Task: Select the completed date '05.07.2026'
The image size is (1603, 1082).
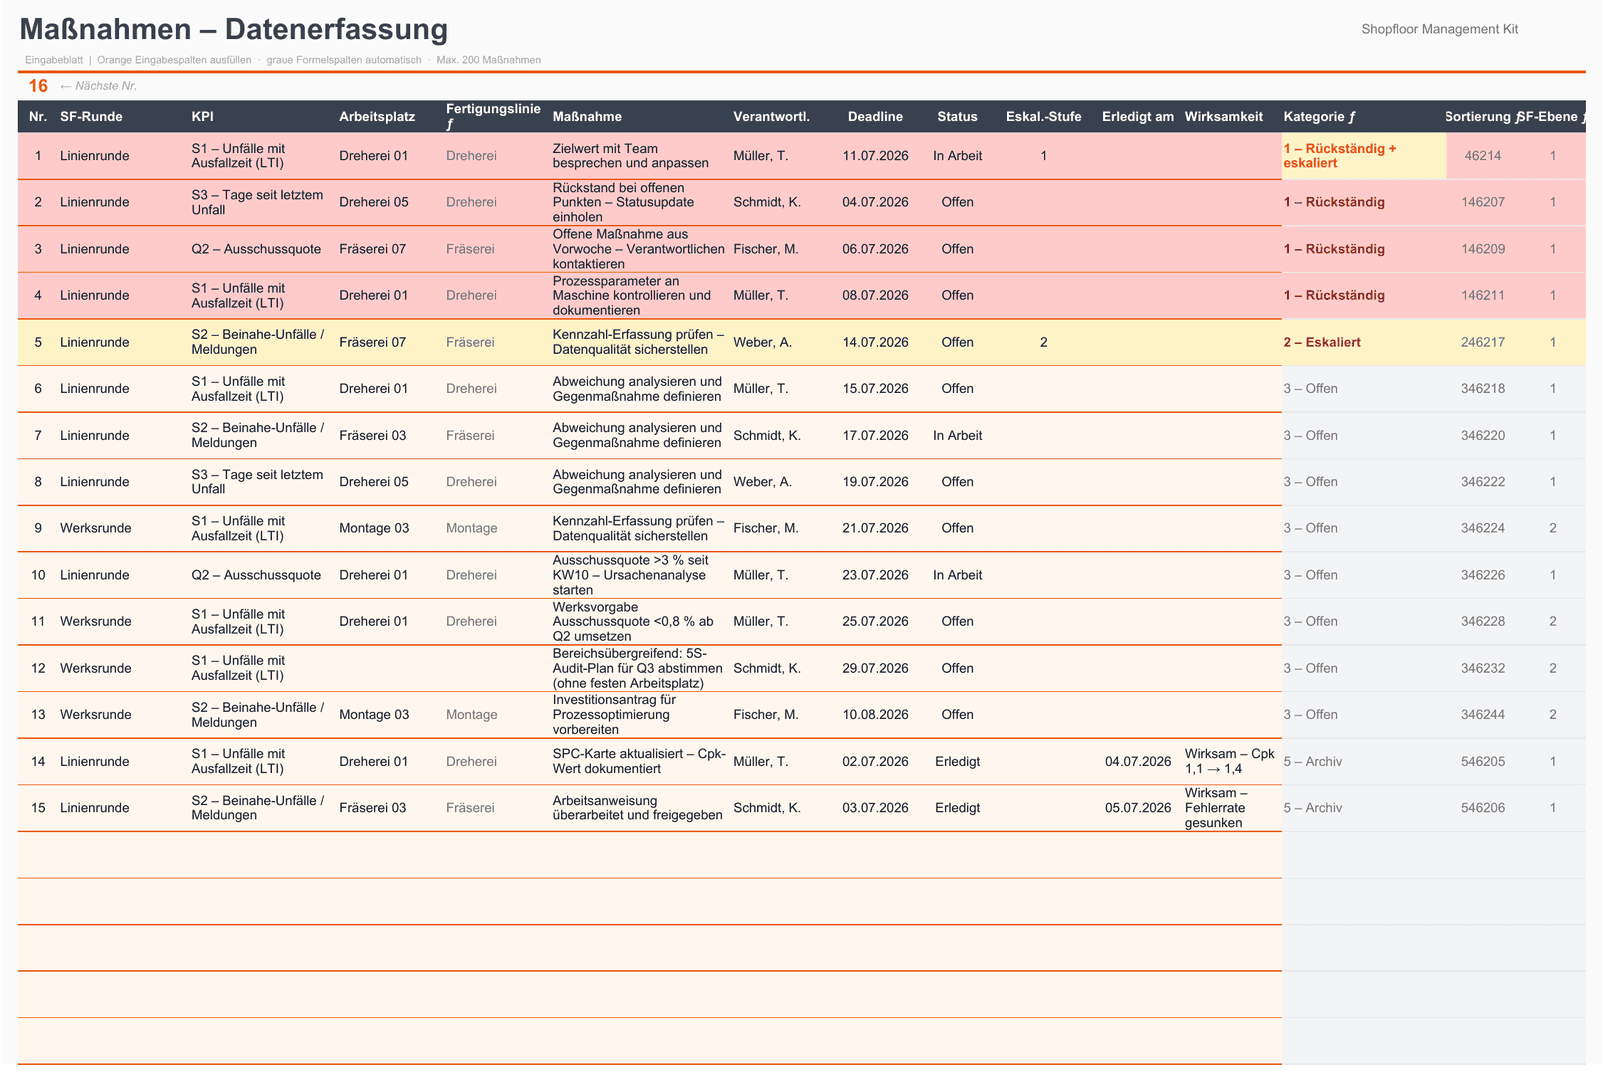Action: click(1138, 808)
